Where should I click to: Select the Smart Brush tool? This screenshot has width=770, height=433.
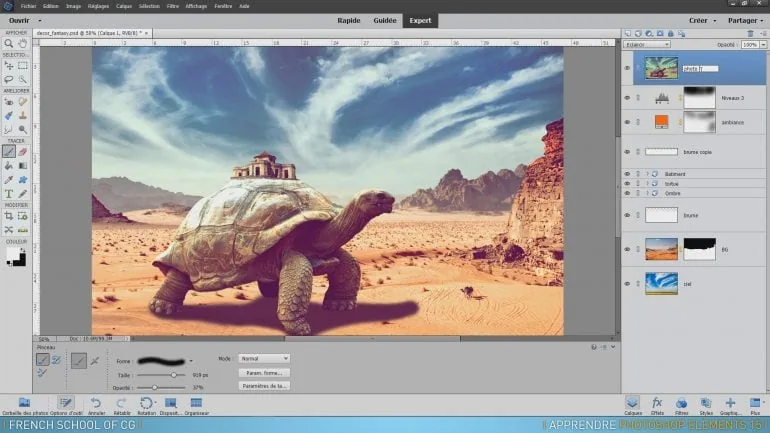[9, 115]
